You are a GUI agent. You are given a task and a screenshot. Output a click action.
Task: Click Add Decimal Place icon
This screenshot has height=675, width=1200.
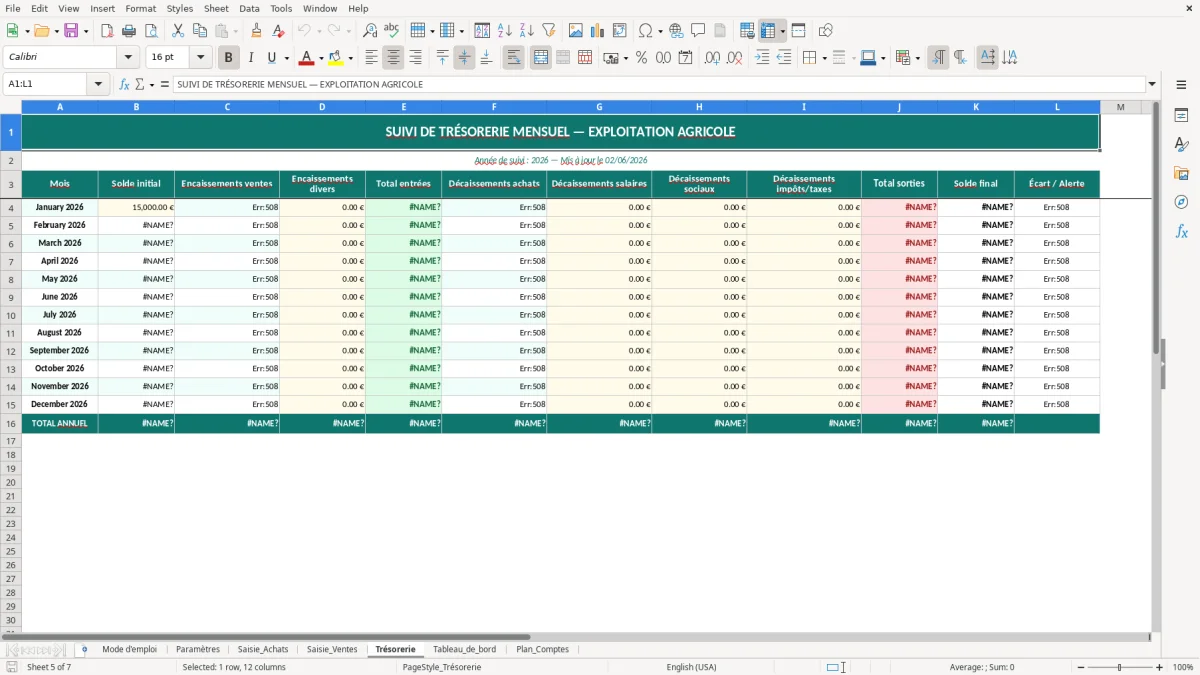tap(713, 58)
